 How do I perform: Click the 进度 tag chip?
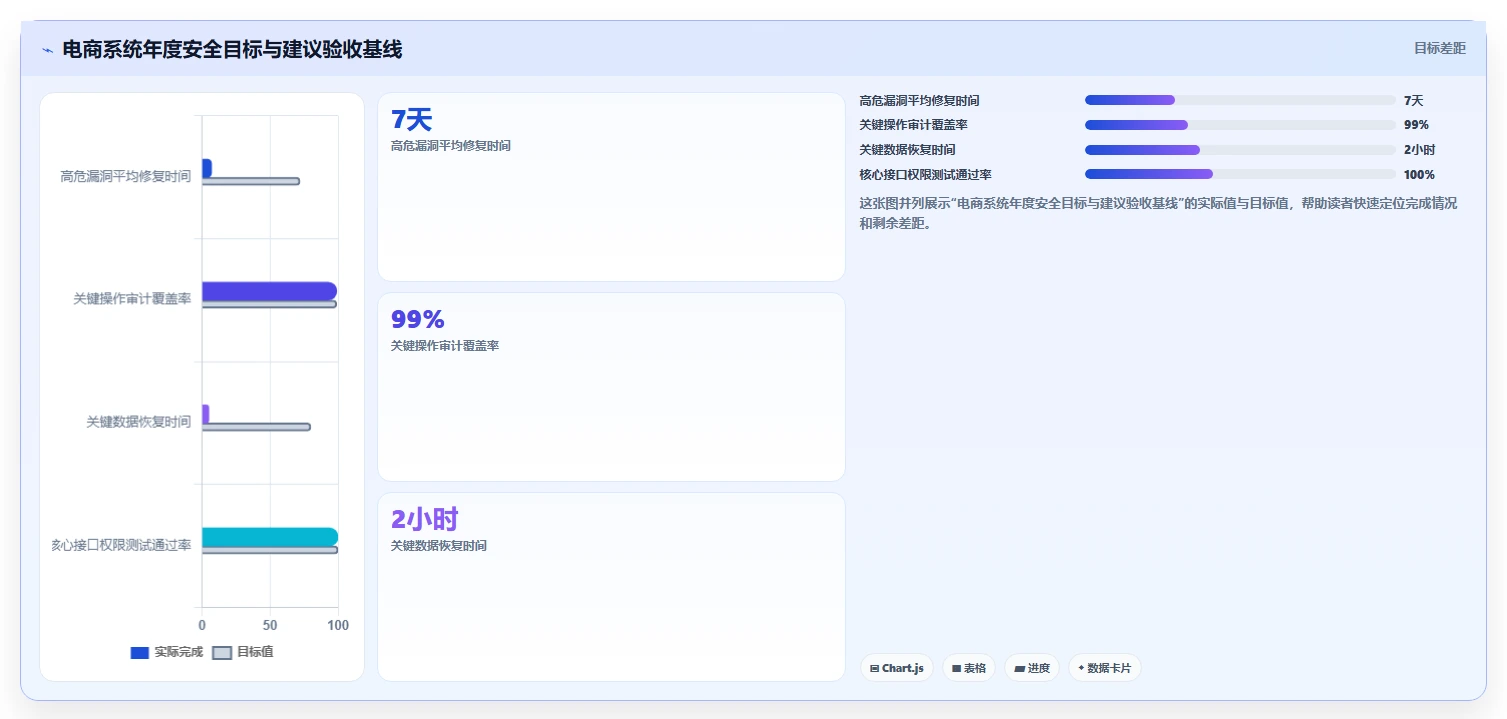tap(1032, 668)
